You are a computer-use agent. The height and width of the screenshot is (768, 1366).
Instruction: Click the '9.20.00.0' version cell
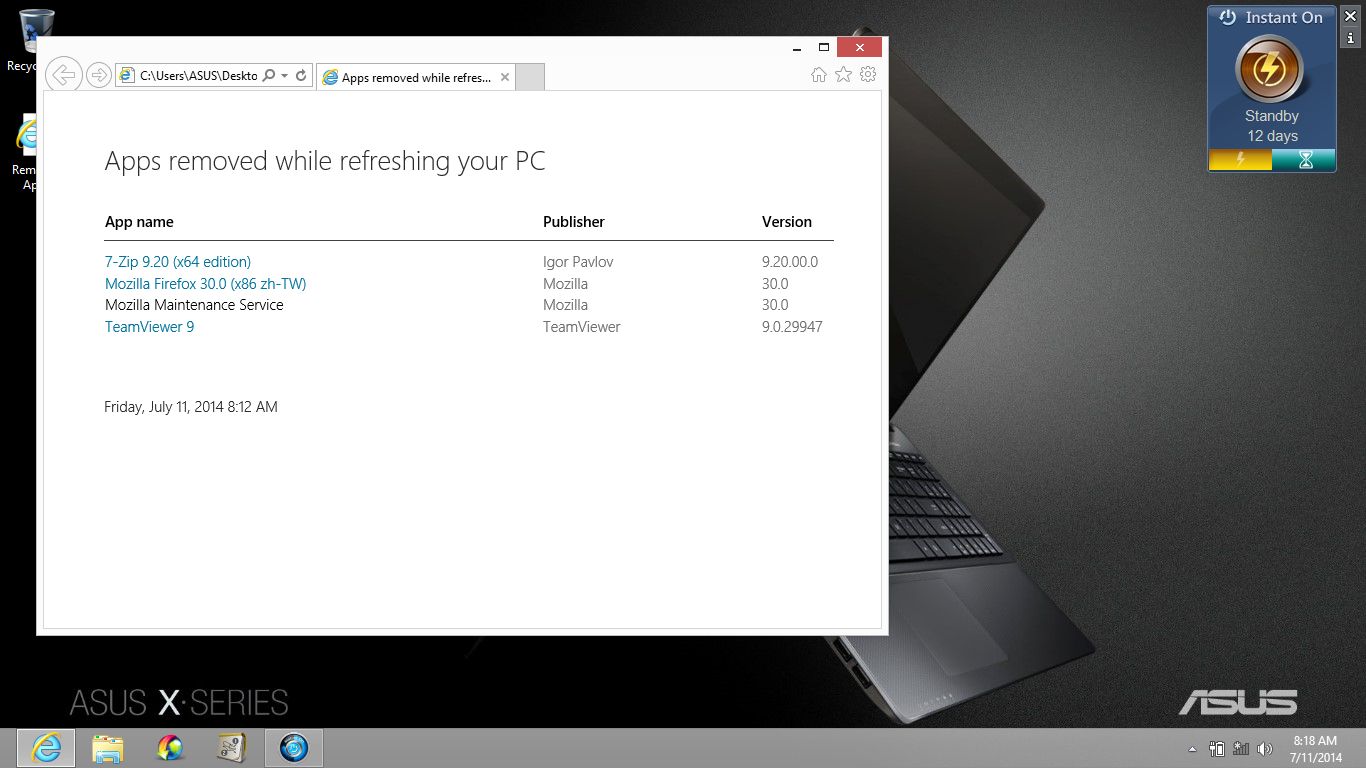[790, 262]
